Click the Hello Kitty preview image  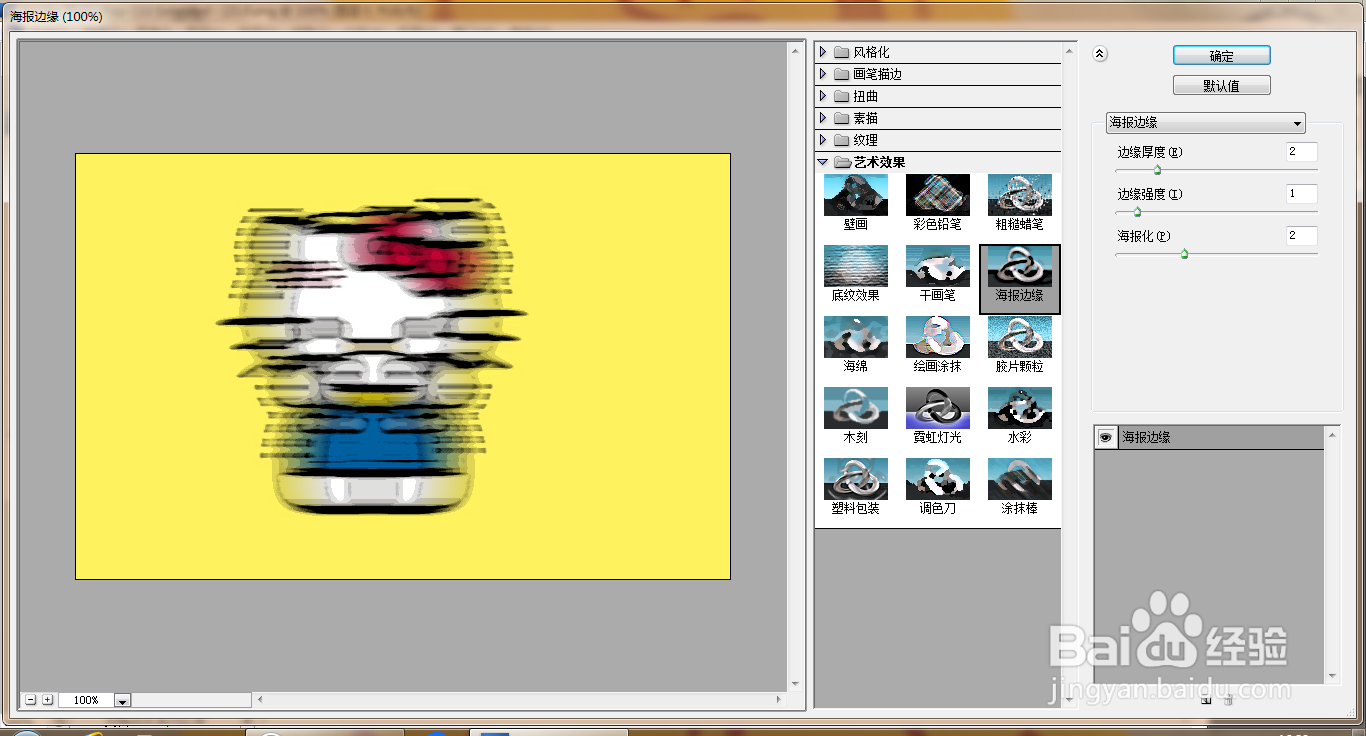(x=403, y=366)
